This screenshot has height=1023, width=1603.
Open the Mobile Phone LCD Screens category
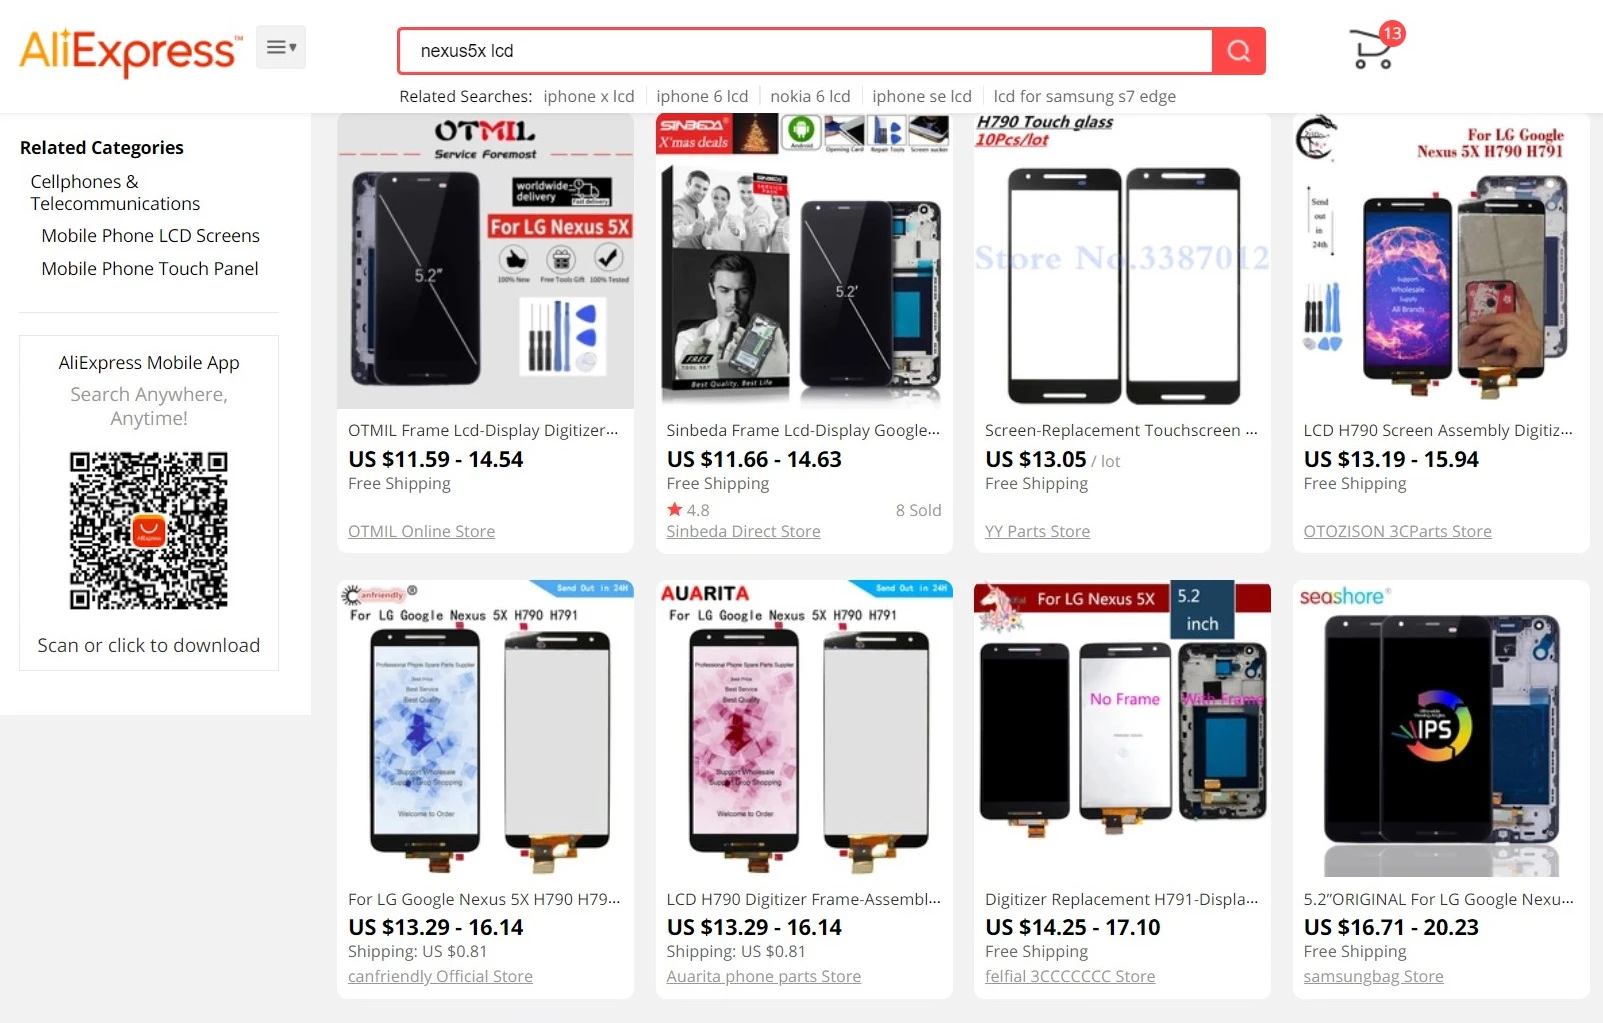pos(150,236)
